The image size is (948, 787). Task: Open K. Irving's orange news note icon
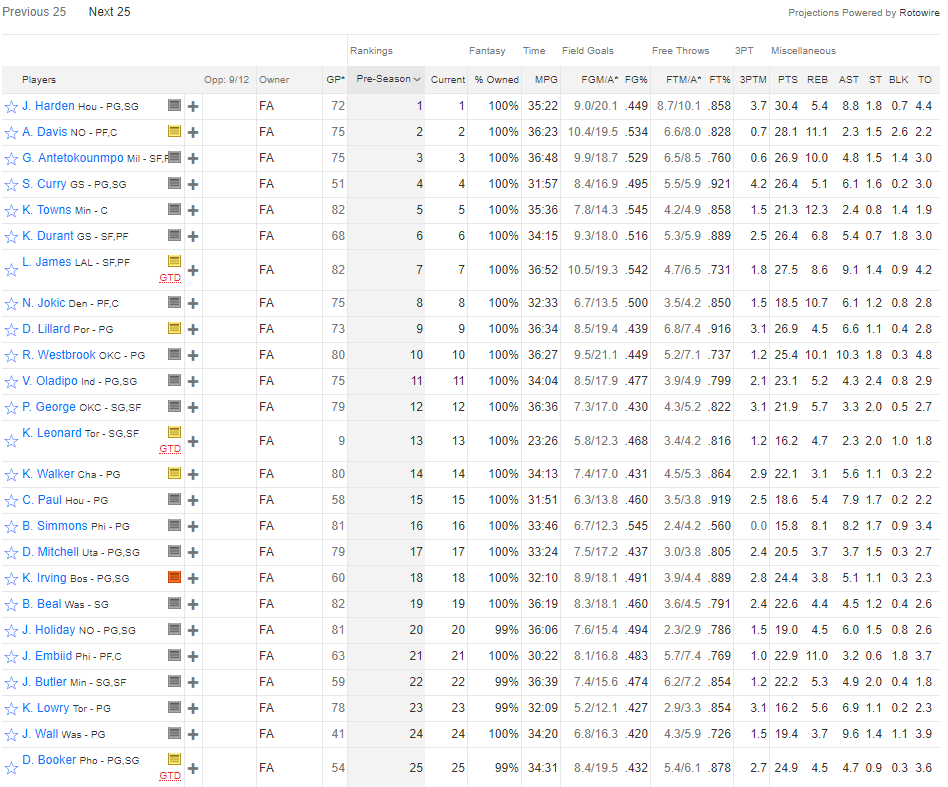[x=174, y=578]
